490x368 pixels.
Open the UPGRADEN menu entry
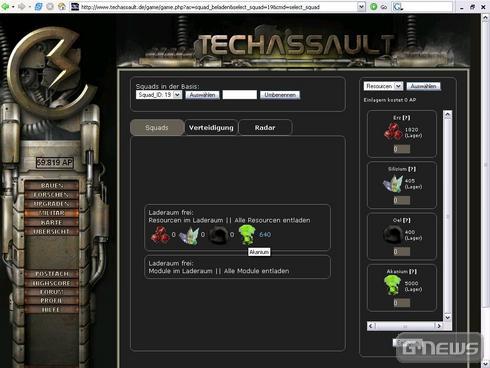point(52,203)
